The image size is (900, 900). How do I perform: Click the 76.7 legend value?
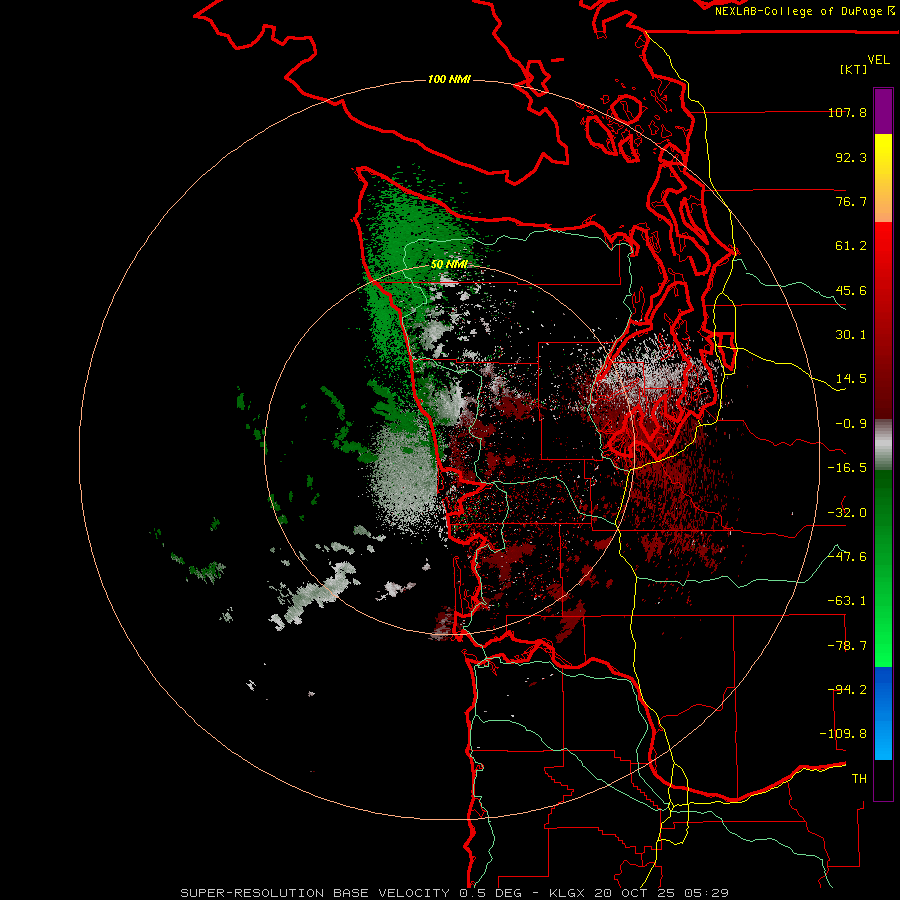[851, 201]
